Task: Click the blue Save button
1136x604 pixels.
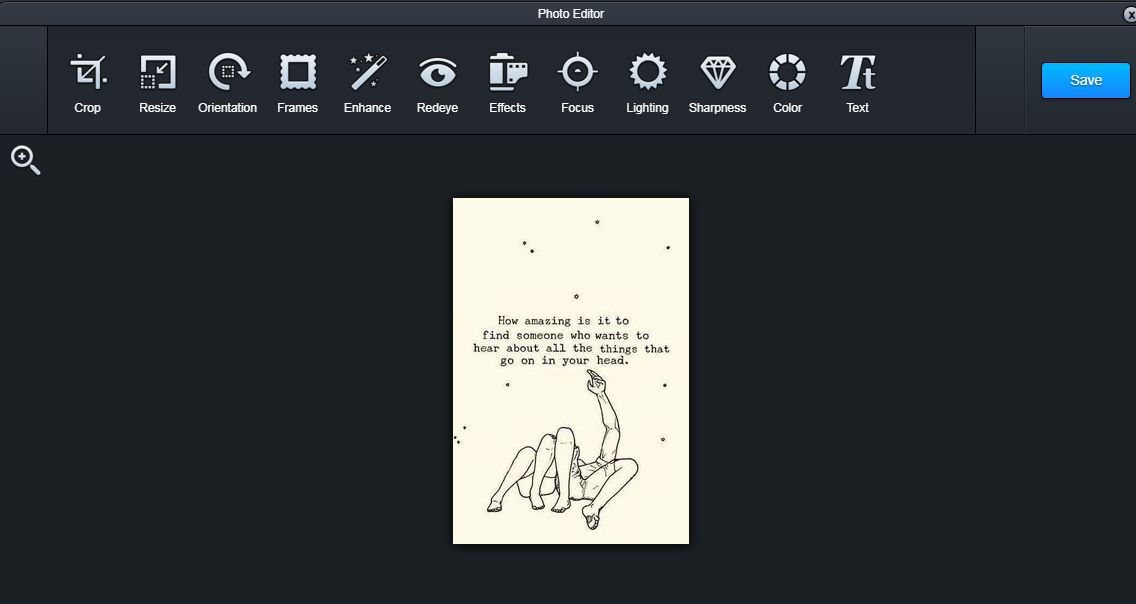Action: click(x=1085, y=80)
